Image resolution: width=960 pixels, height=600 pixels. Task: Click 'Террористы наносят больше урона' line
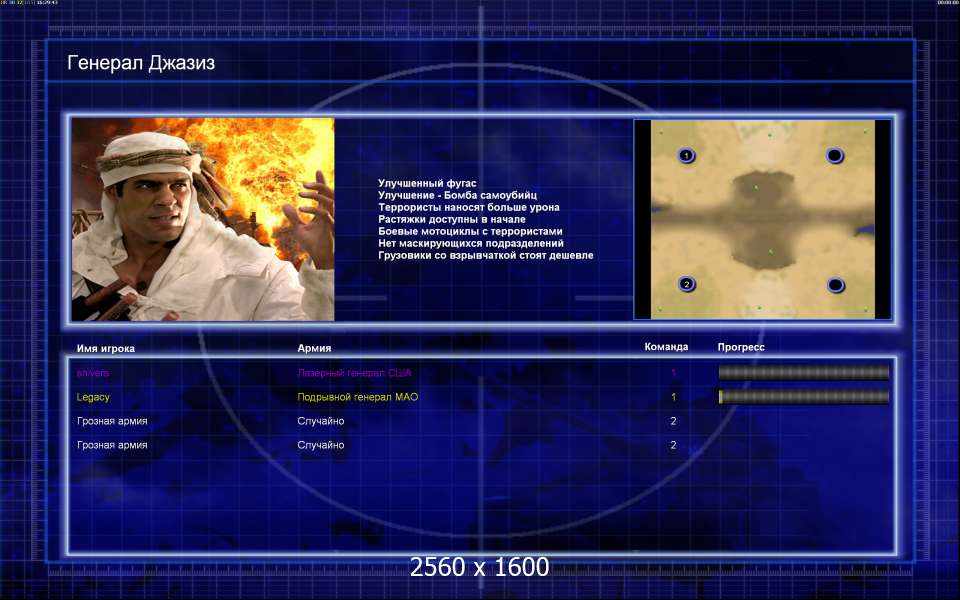pos(469,207)
